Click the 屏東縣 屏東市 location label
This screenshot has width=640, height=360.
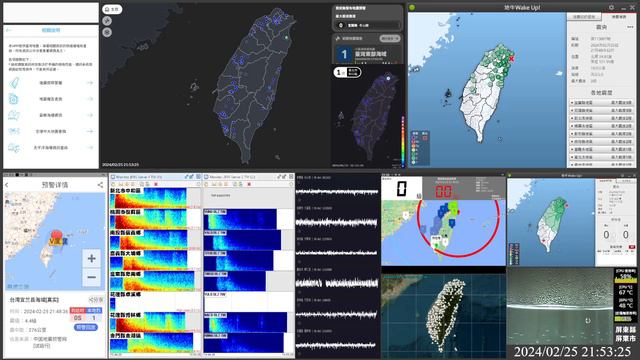626,334
